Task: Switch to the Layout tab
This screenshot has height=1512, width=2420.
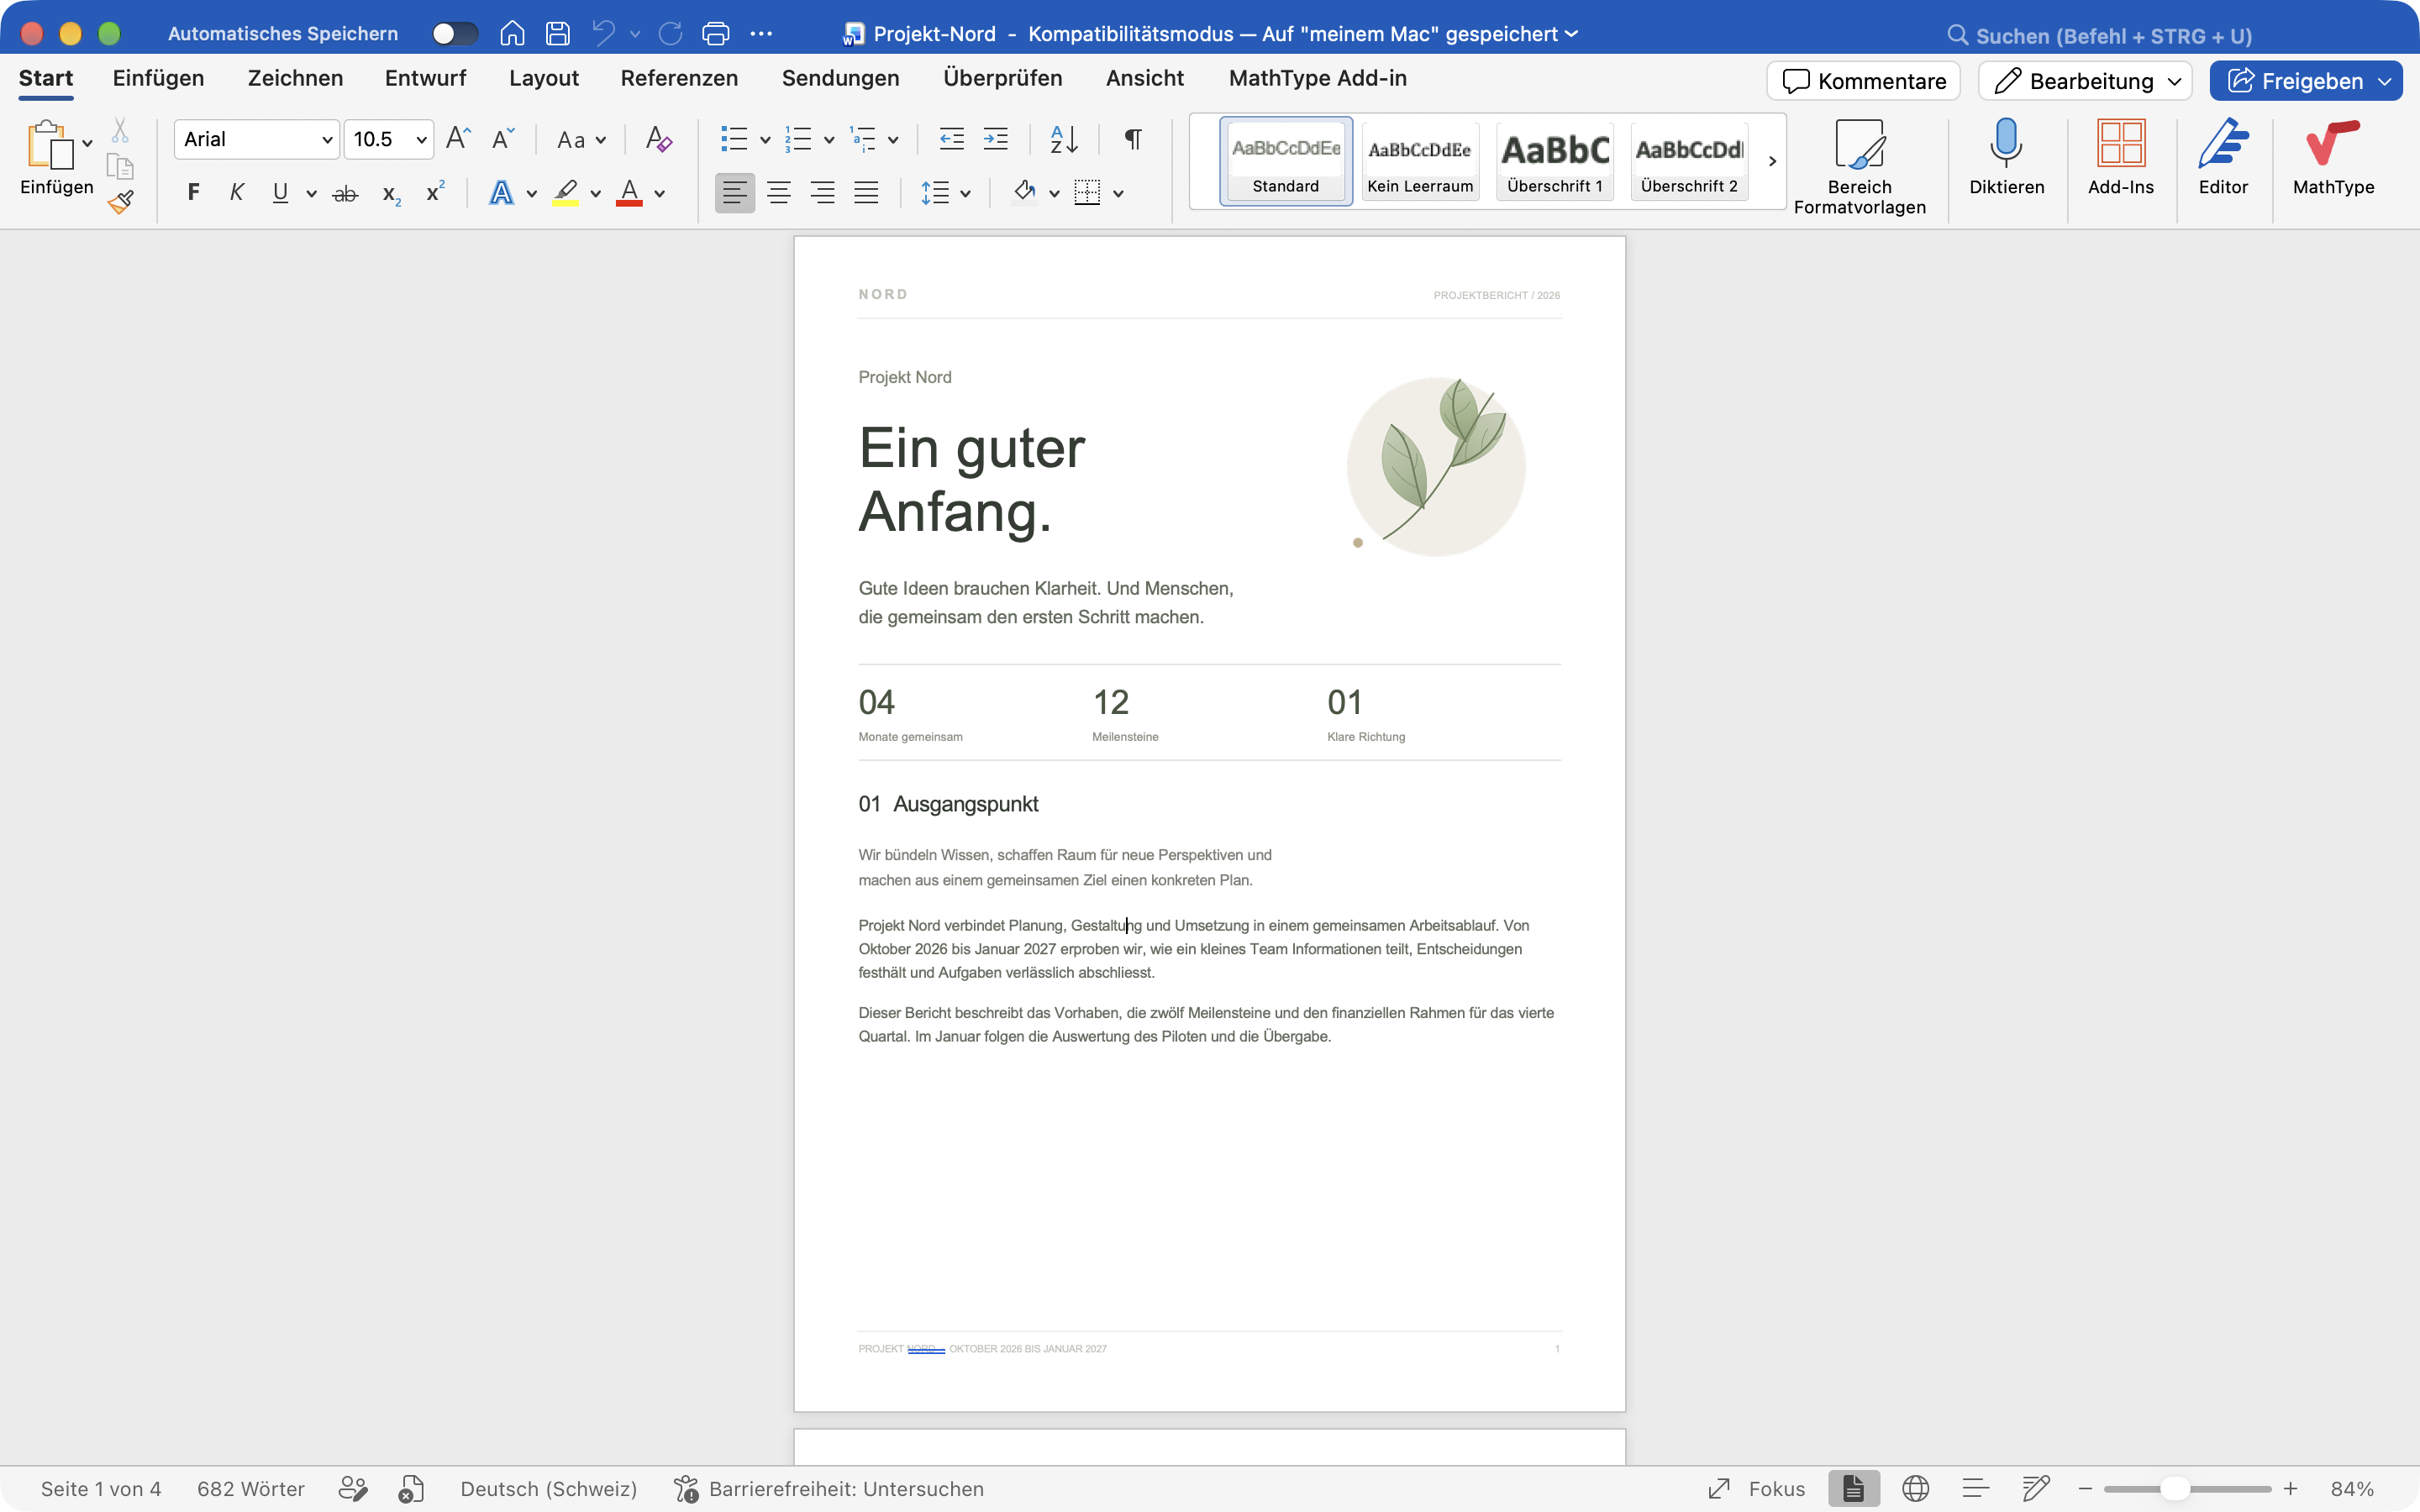Action: coord(543,78)
